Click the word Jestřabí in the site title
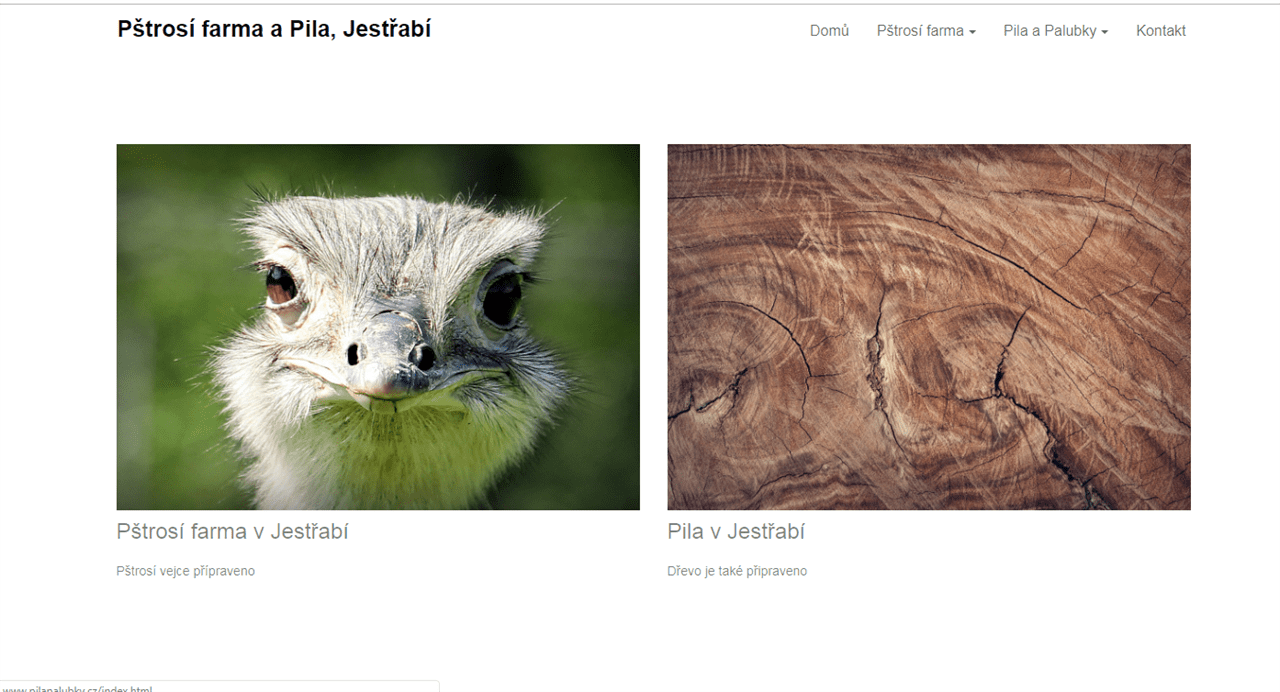 (x=387, y=29)
